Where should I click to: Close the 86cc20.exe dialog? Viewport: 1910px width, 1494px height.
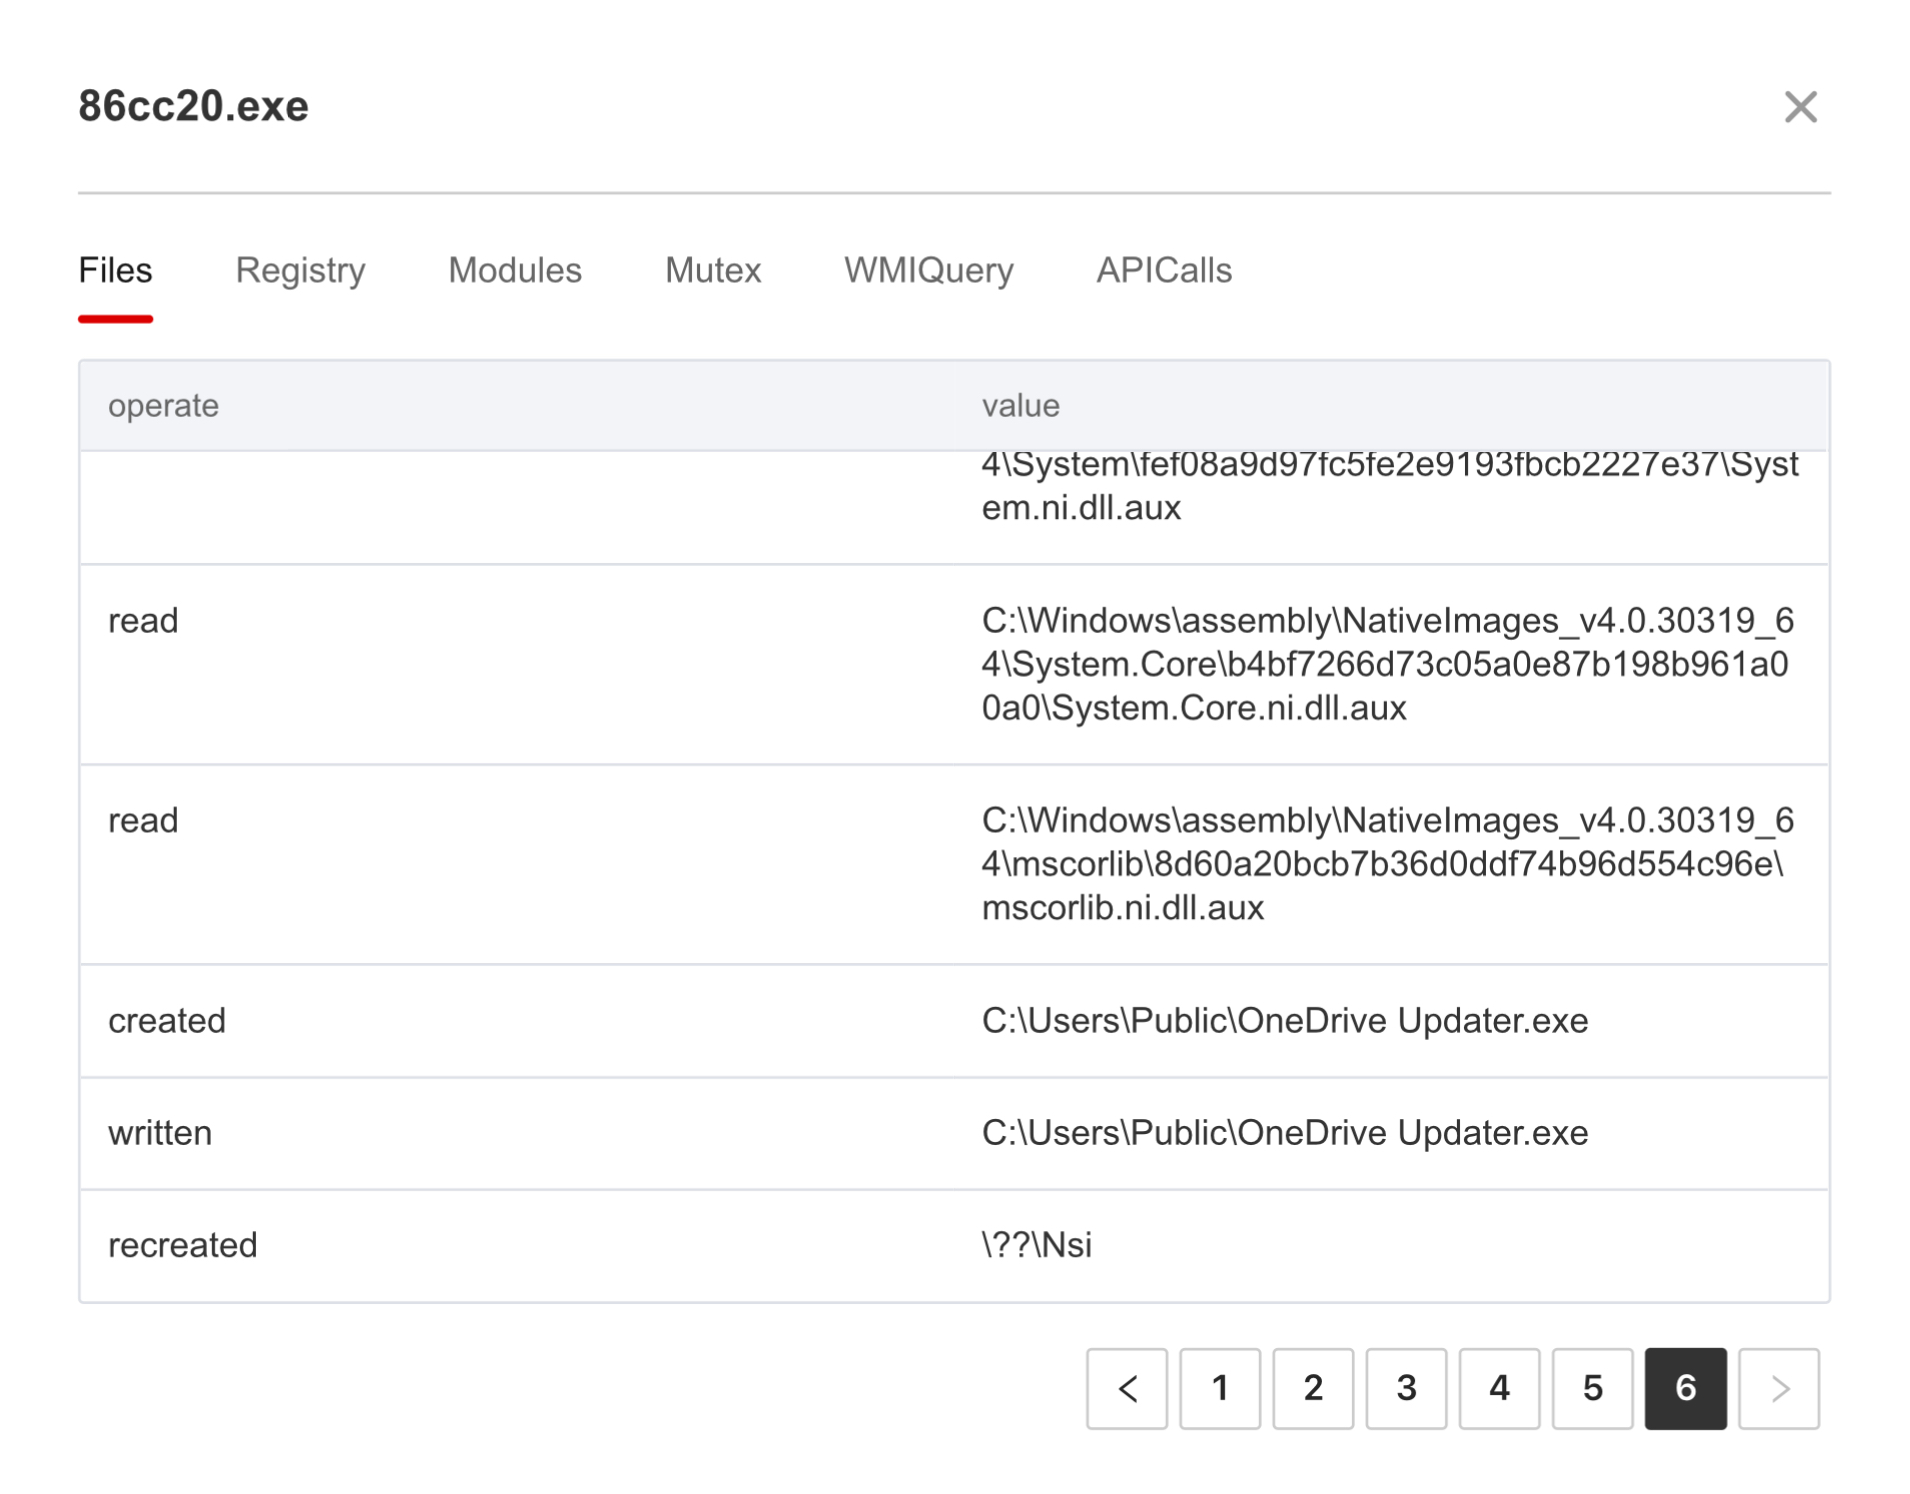[1799, 107]
